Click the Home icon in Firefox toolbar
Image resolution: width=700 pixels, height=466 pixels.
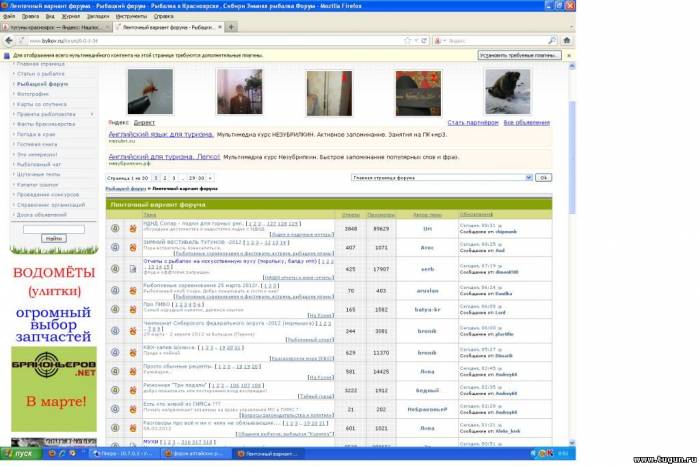point(567,41)
